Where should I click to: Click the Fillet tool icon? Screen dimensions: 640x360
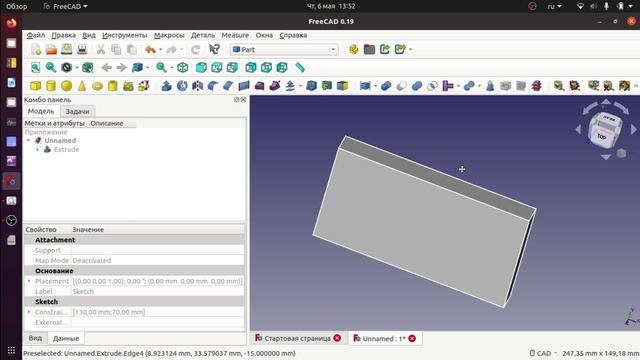[x=213, y=86]
